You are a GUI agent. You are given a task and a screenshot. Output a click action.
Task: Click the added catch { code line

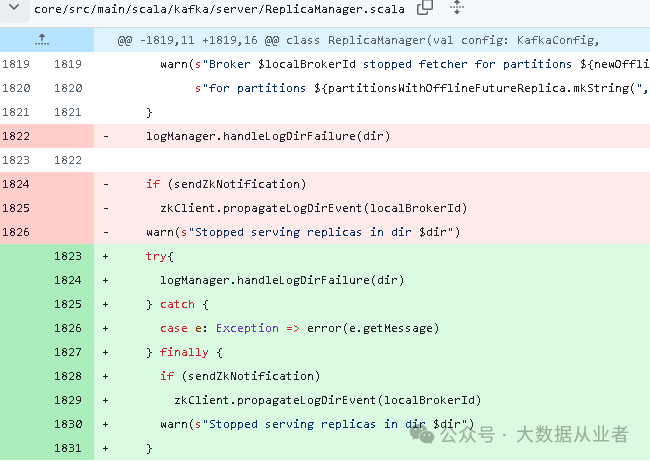(177, 304)
